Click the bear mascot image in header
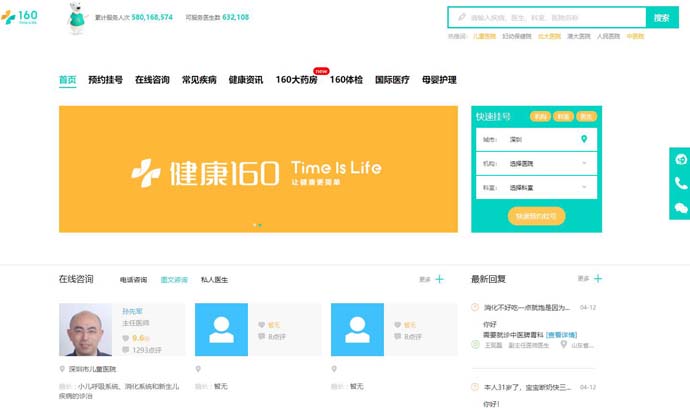Viewport: 690px width, 409px height. pos(77,18)
